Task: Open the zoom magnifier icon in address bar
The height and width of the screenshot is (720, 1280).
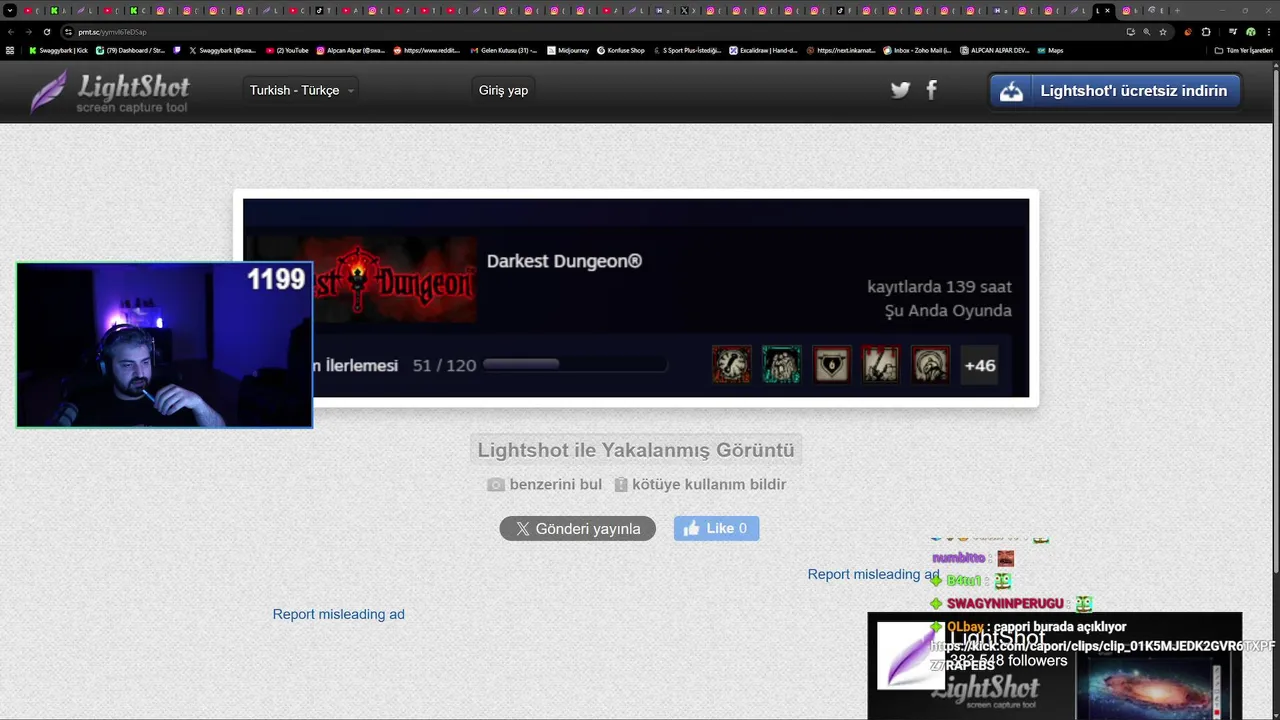Action: 1146,32
